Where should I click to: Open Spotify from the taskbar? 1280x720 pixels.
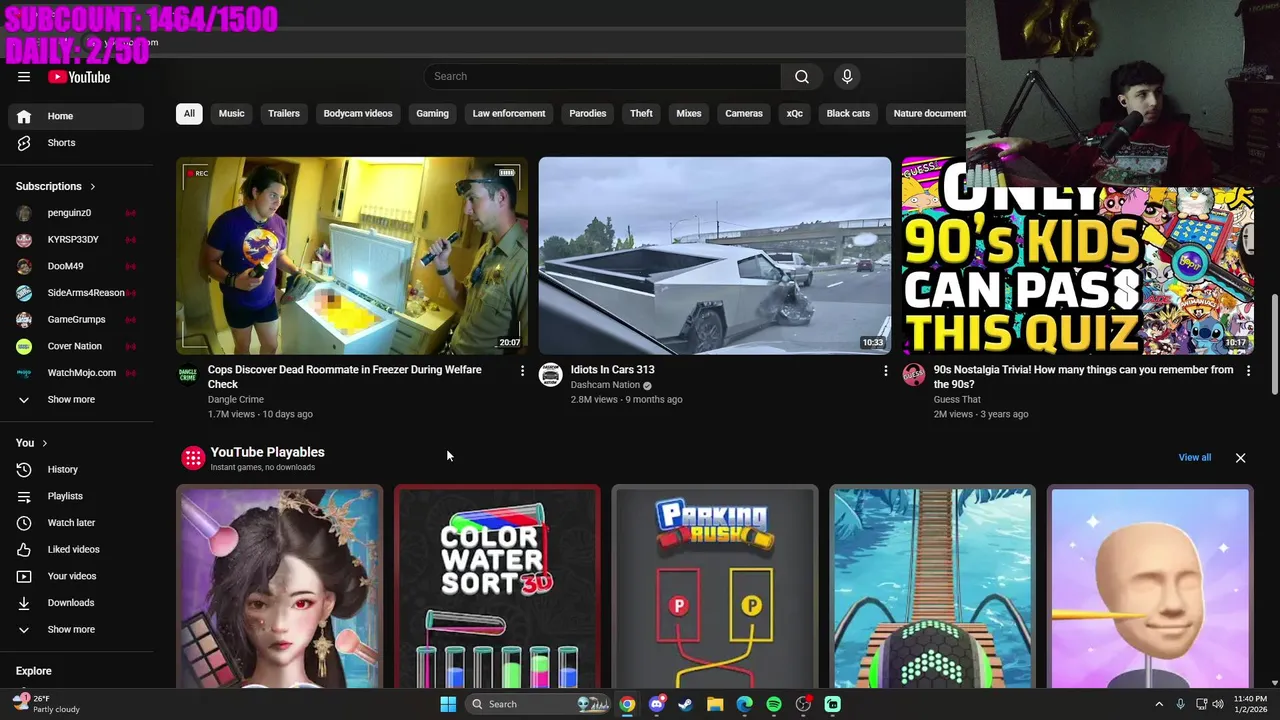tap(774, 704)
